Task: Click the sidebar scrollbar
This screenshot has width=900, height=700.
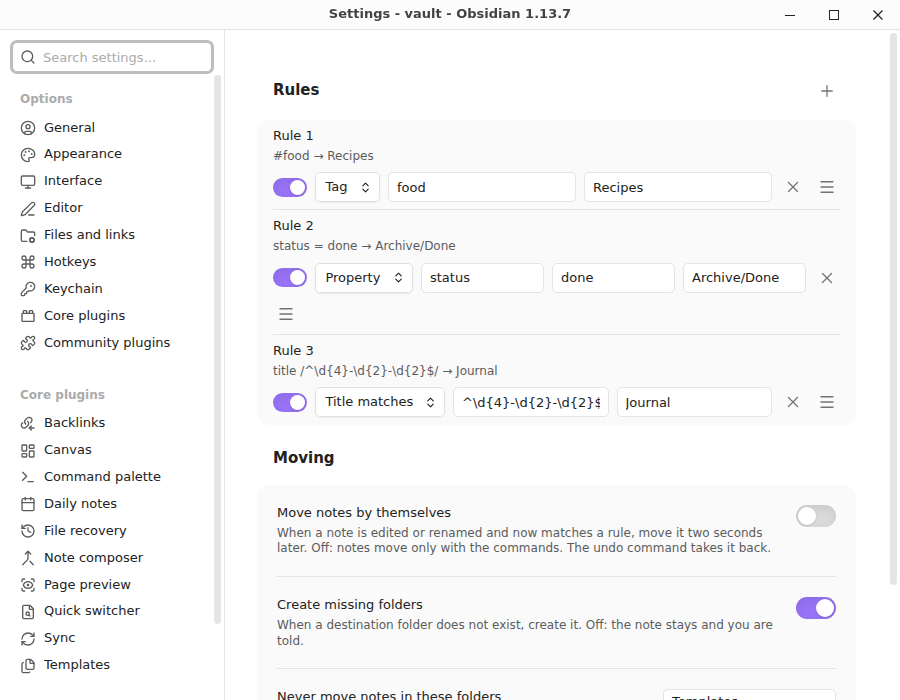Action: (x=217, y=349)
